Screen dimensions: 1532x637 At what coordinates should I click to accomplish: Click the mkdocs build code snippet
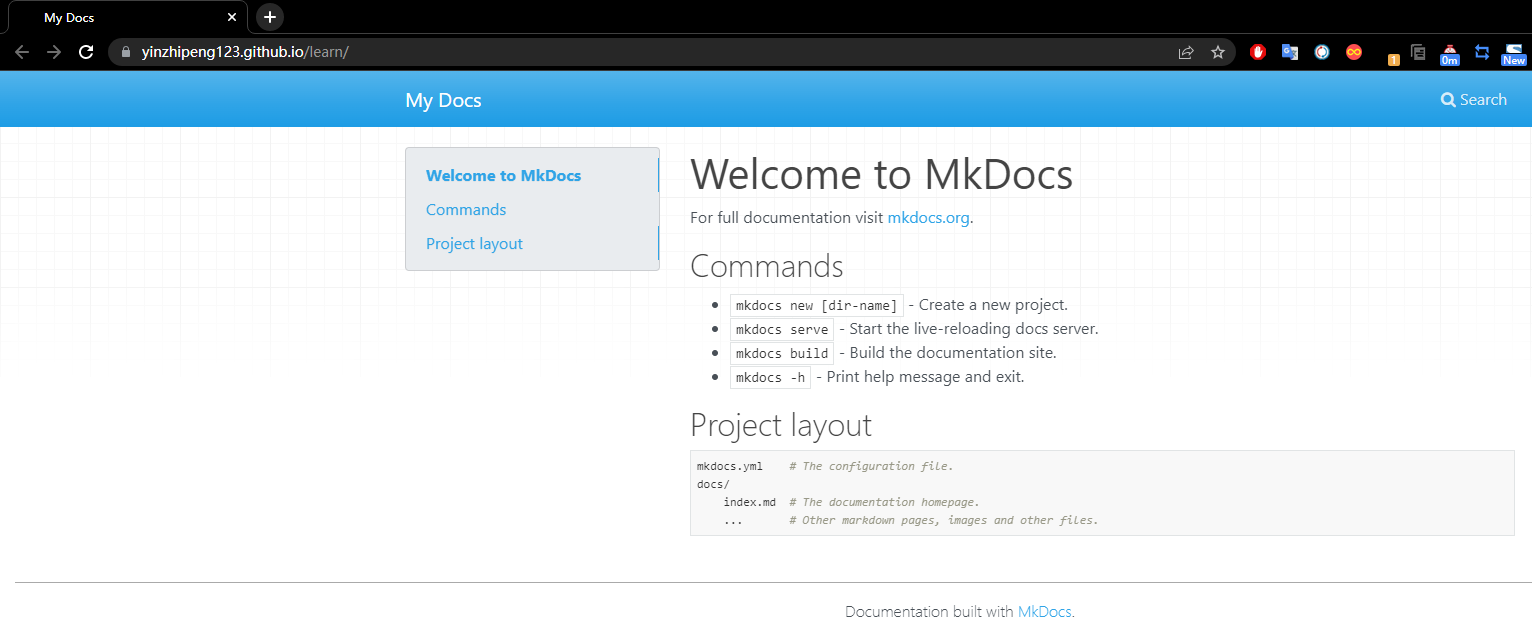click(781, 353)
